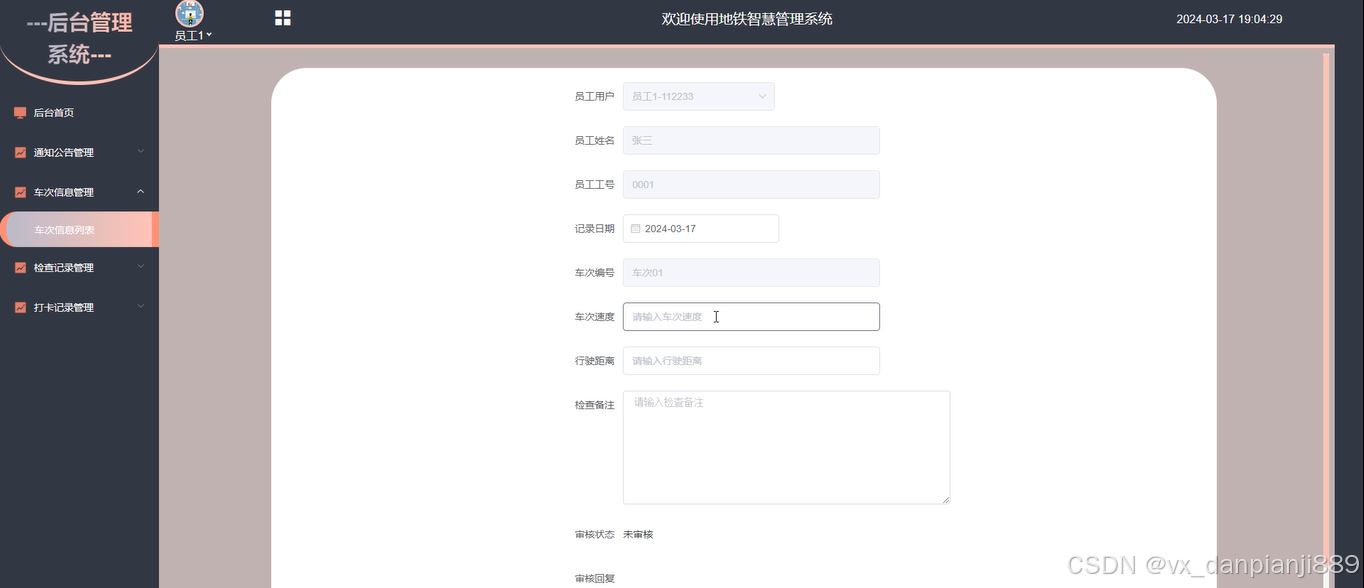1364x588 pixels.
Task: Click the textarea resize handle corner
Action: point(944,498)
